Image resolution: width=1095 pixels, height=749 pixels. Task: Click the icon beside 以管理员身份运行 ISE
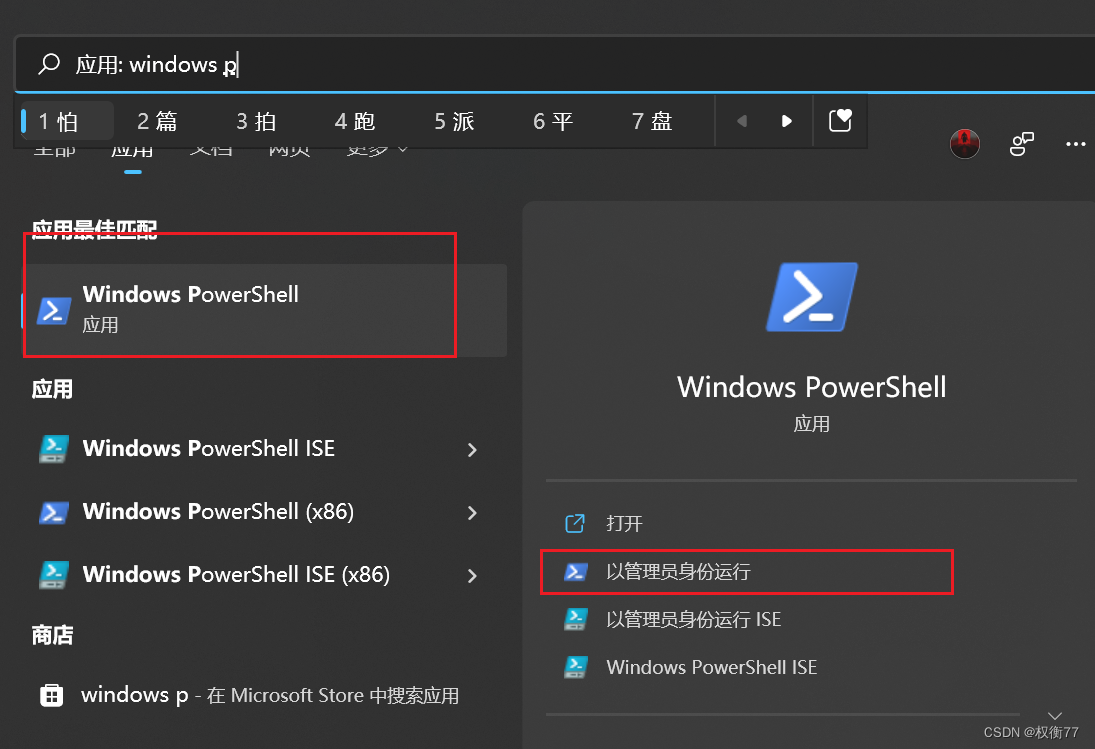[575, 619]
